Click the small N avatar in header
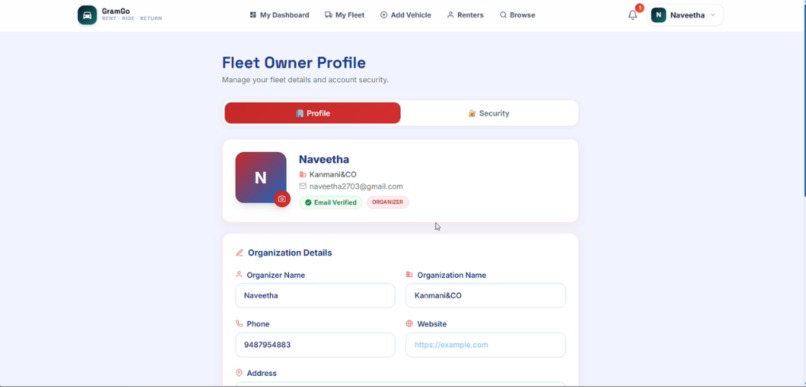 point(658,15)
